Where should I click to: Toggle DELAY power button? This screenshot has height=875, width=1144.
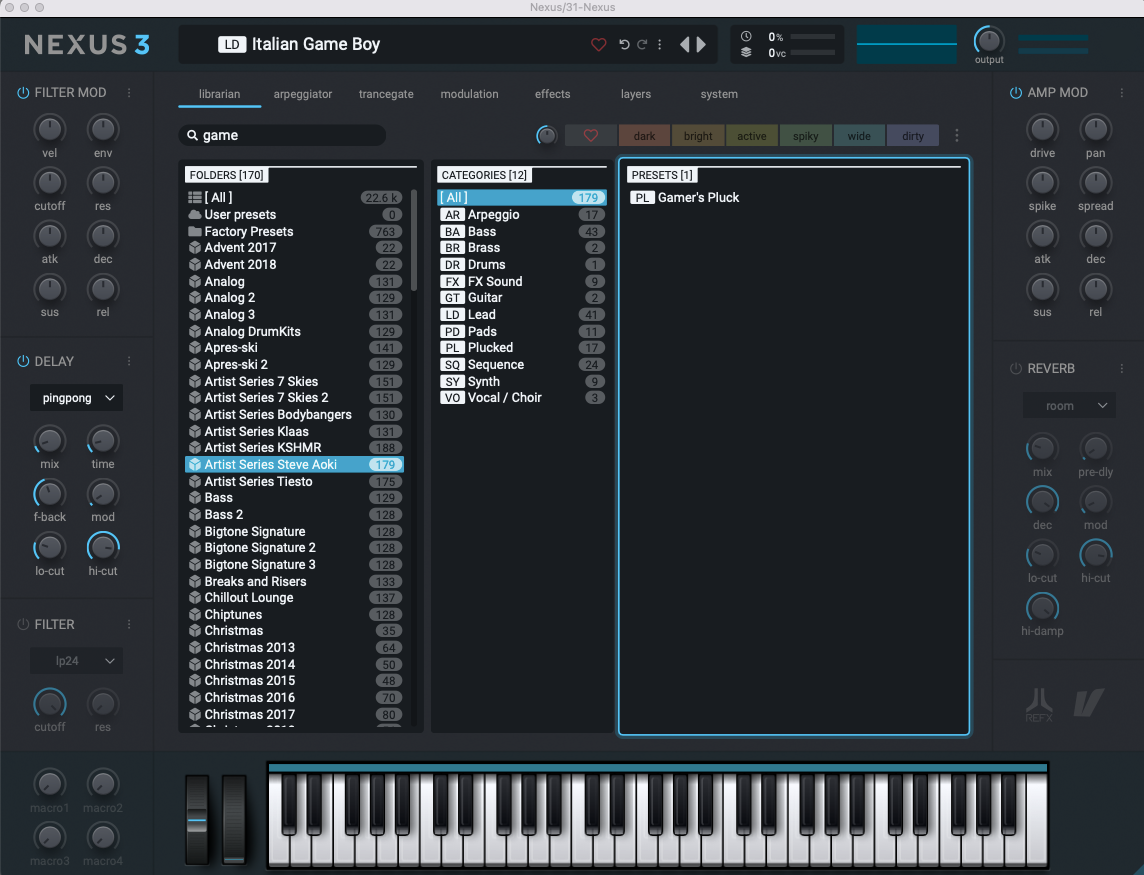[23, 361]
